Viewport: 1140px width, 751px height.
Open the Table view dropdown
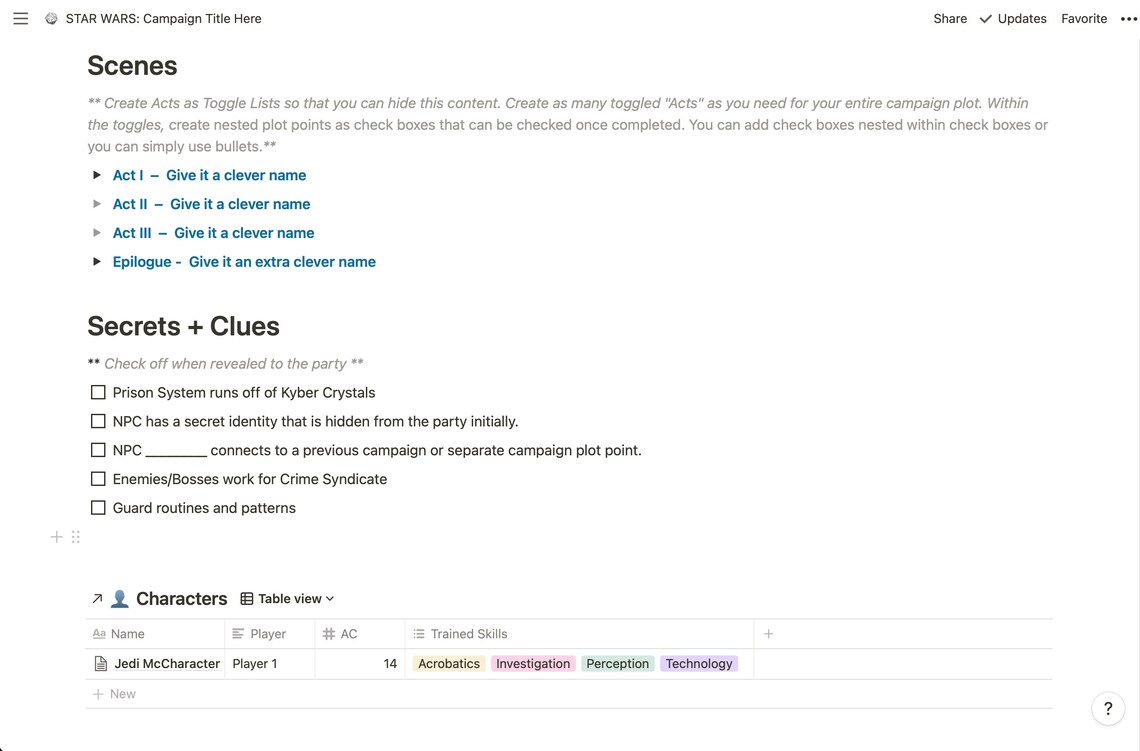coord(287,598)
